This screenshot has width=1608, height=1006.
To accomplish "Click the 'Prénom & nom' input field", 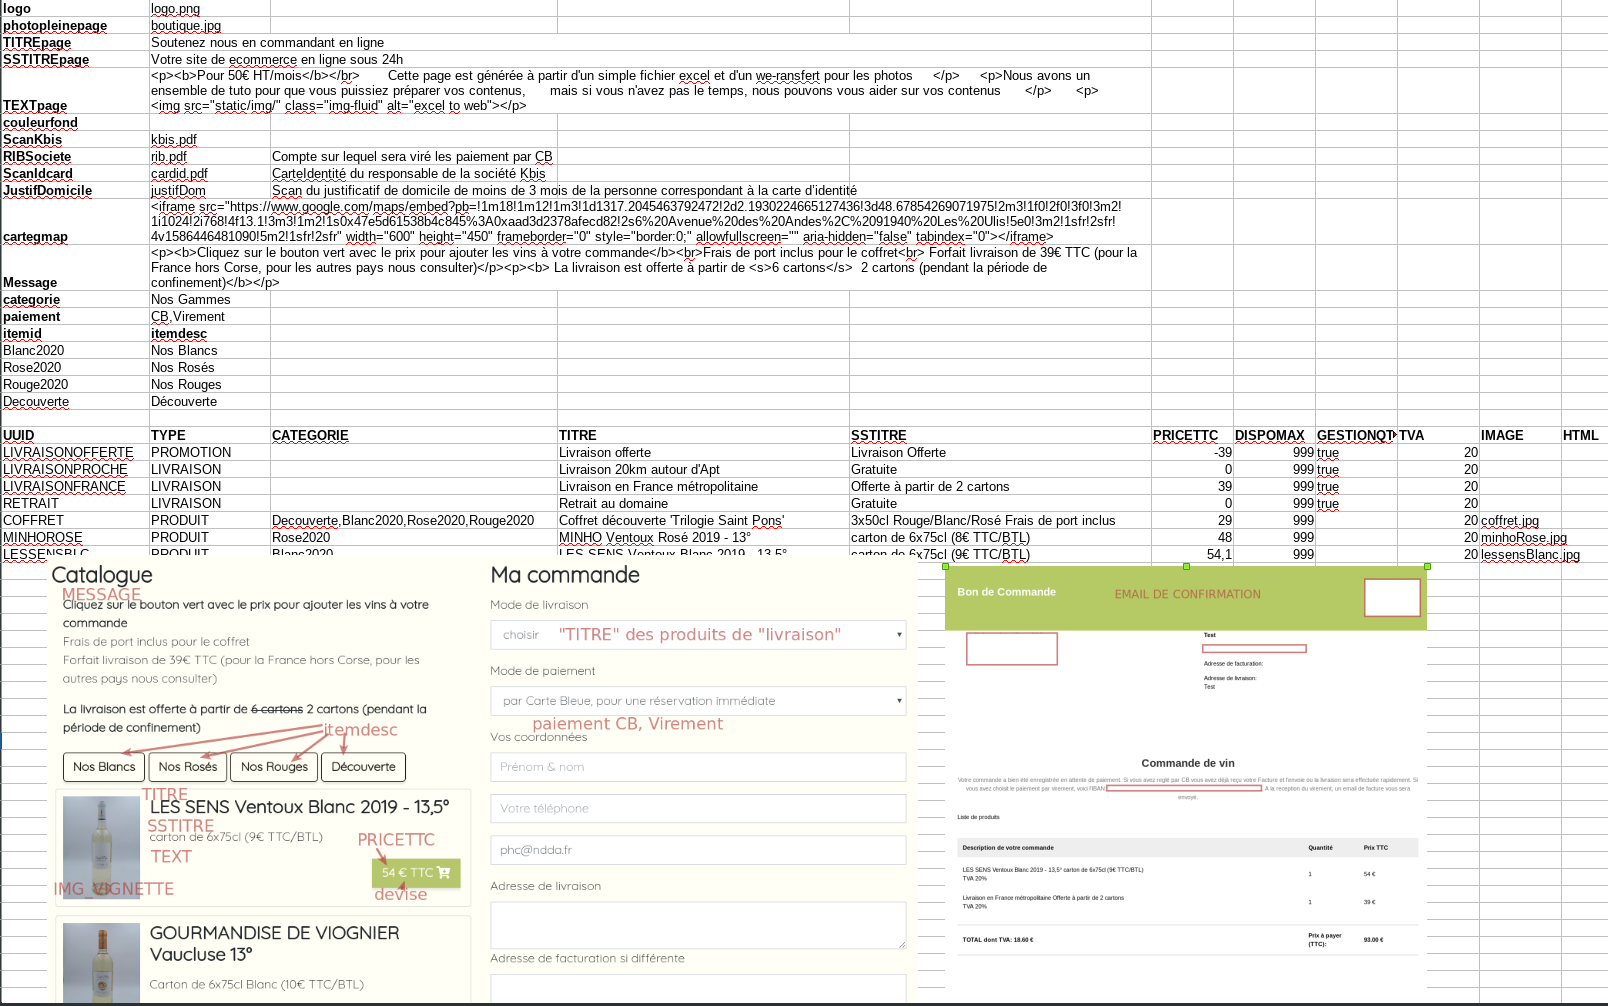I will click(x=697, y=767).
